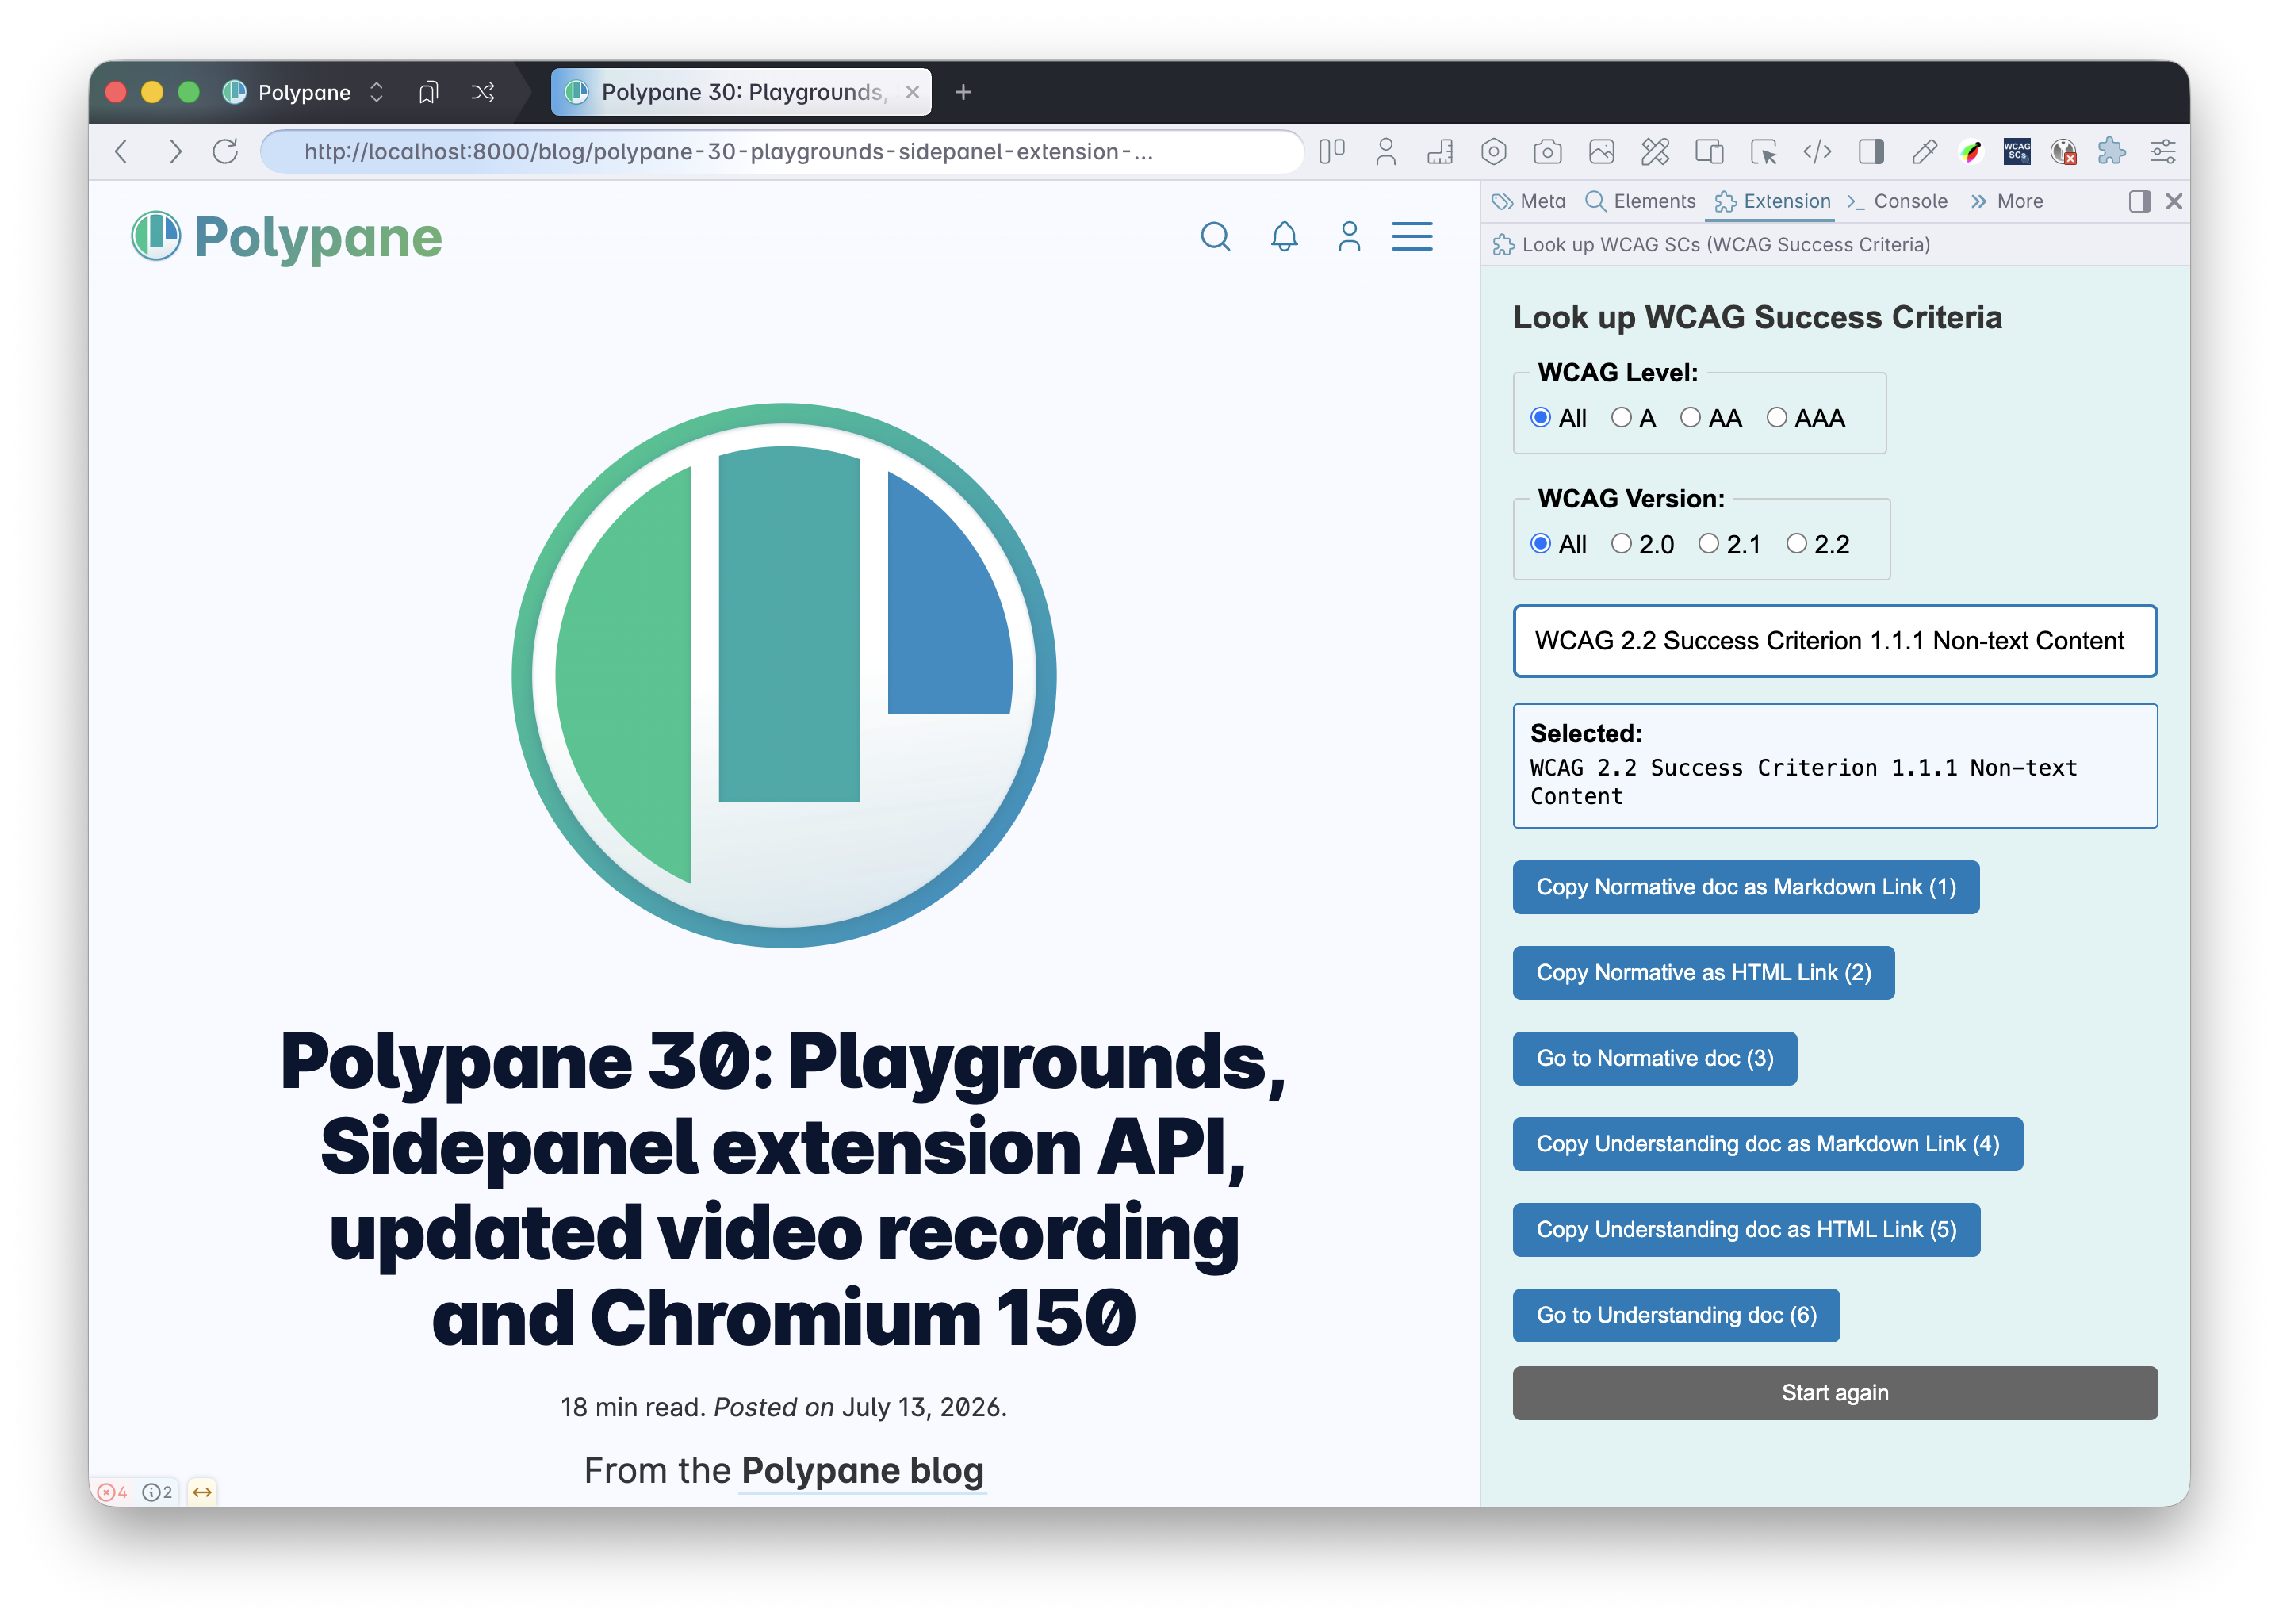Image resolution: width=2279 pixels, height=1624 pixels.
Task: Open a new tab with the plus icon
Action: (x=963, y=92)
